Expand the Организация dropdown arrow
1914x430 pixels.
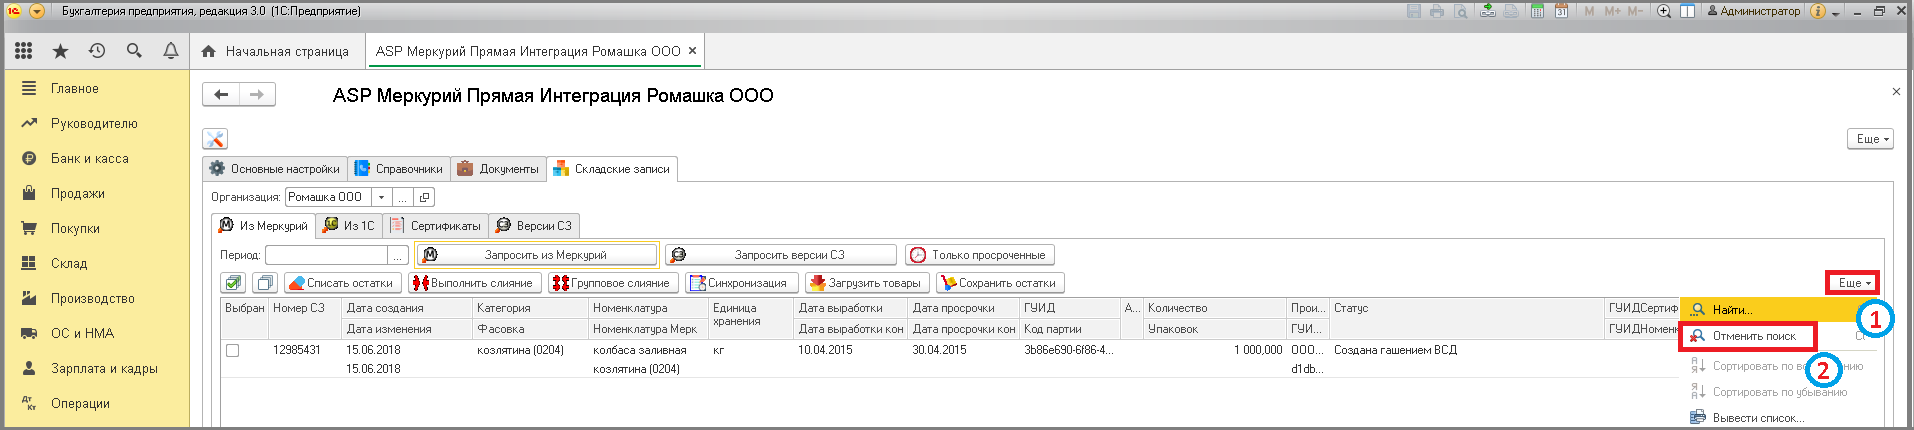(381, 197)
